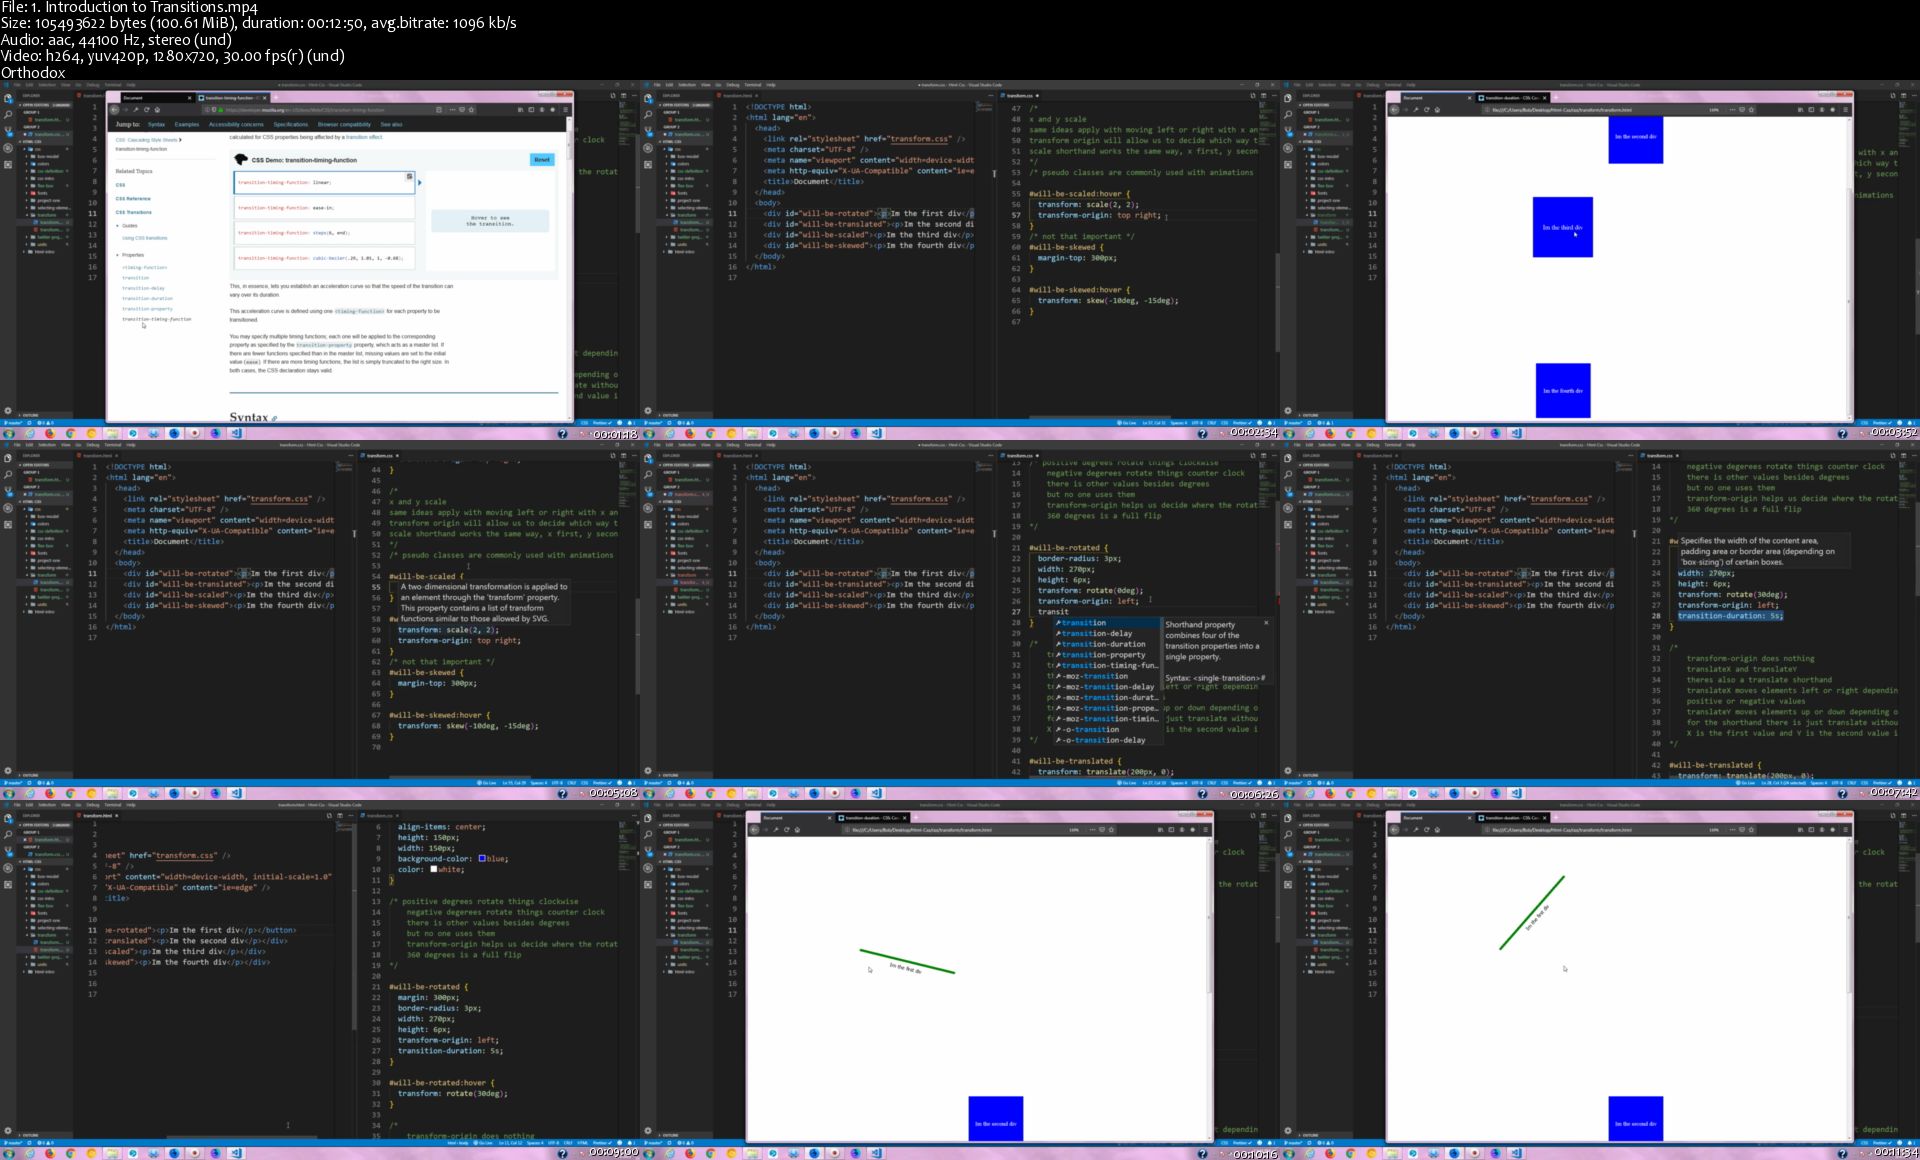
Task: Click rotated green bar in 00:11:34 frame
Action: [1532, 913]
